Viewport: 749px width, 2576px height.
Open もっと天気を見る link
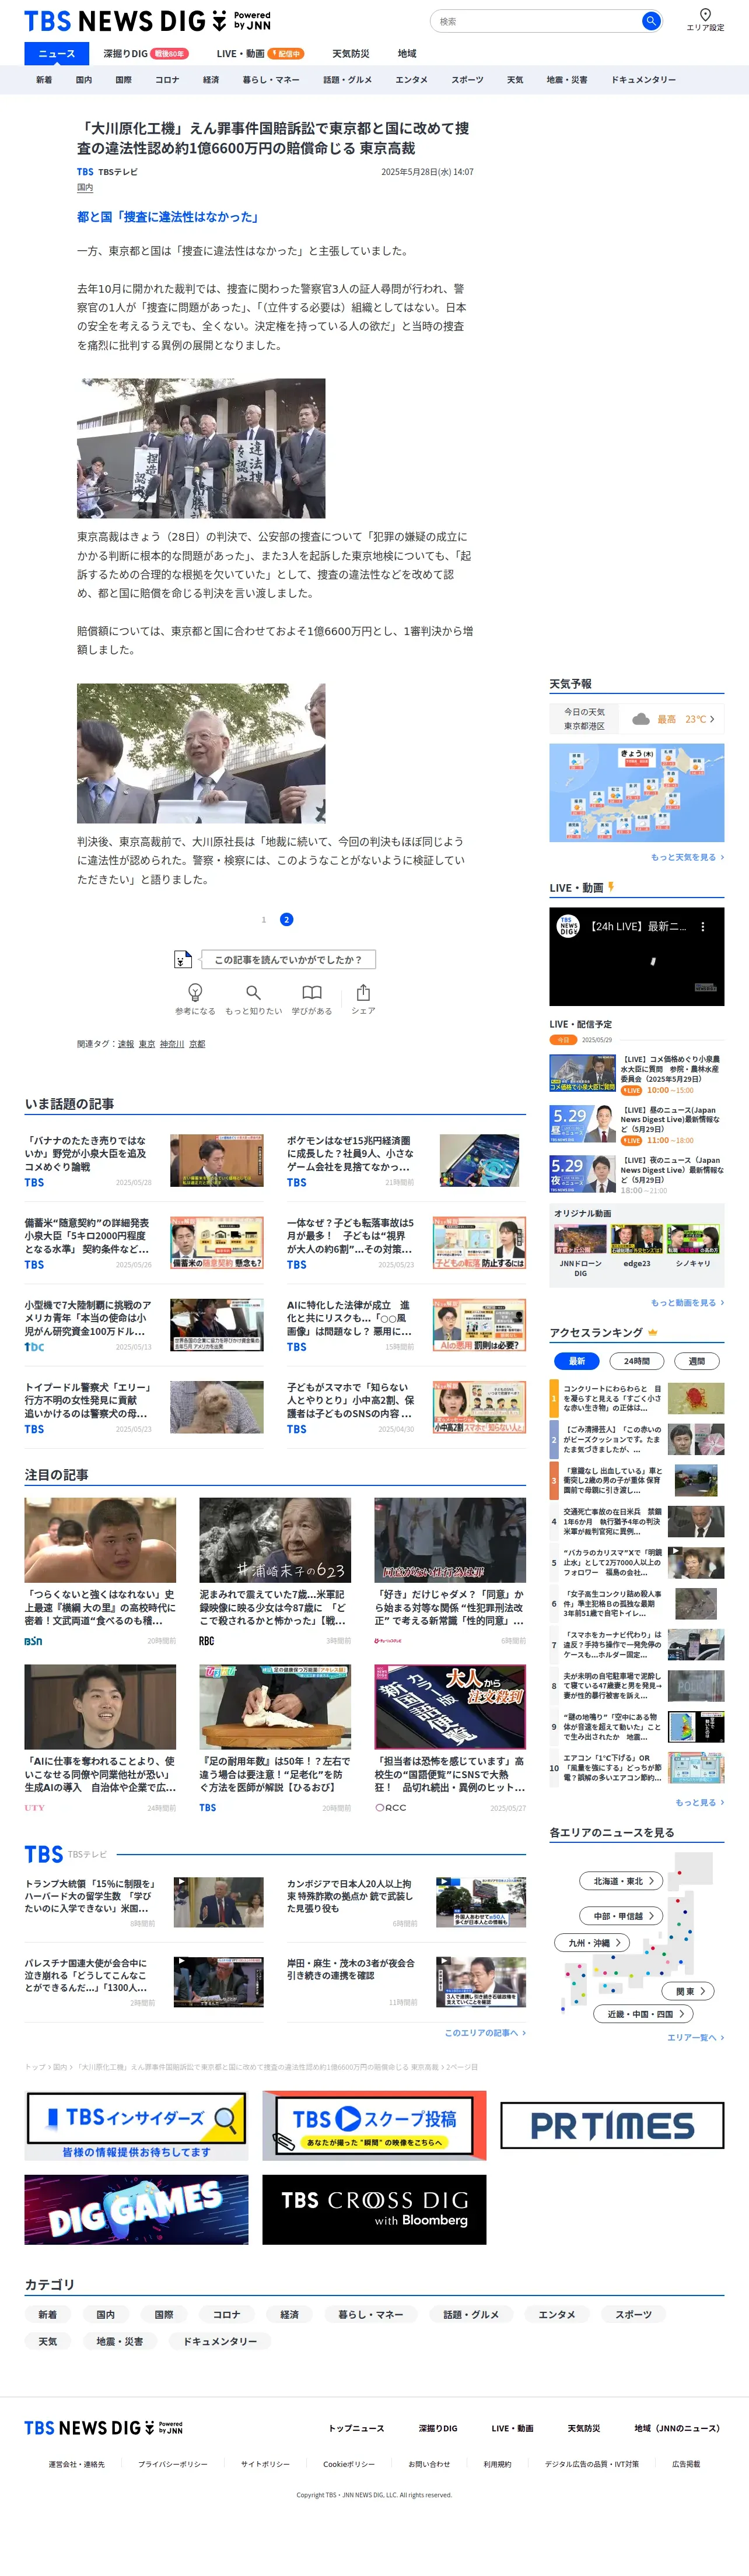click(x=687, y=857)
